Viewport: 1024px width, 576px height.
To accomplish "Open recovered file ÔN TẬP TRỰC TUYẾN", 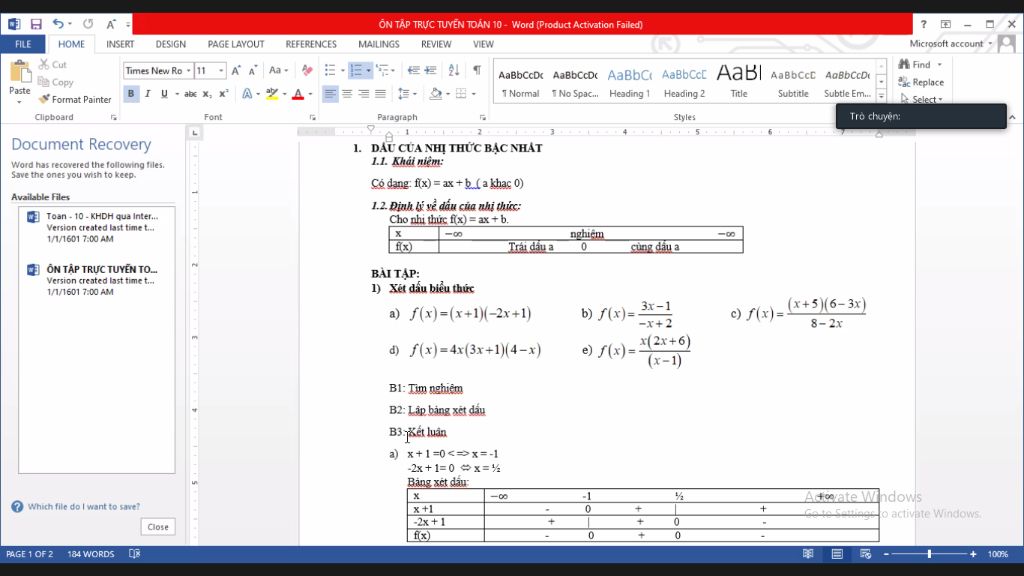I will [x=97, y=280].
